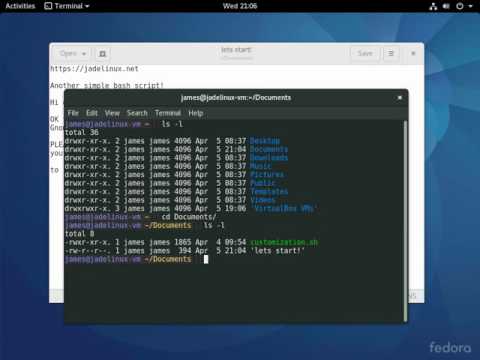The image size is (480, 360).
Task: Open the View menu in terminal
Action: coord(112,113)
